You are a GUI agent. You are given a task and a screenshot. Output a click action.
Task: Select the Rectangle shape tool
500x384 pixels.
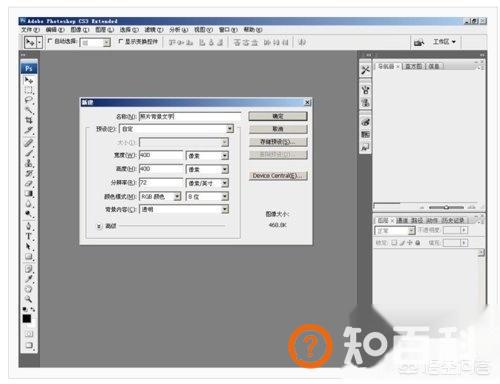point(29,256)
